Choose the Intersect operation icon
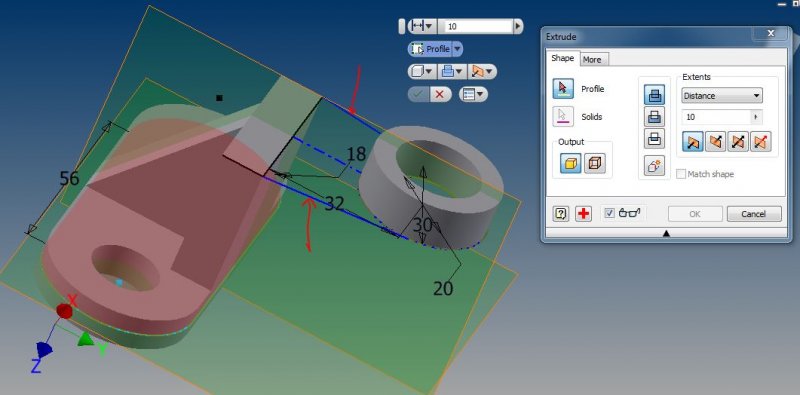Viewport: 800px width, 395px height. [654, 139]
